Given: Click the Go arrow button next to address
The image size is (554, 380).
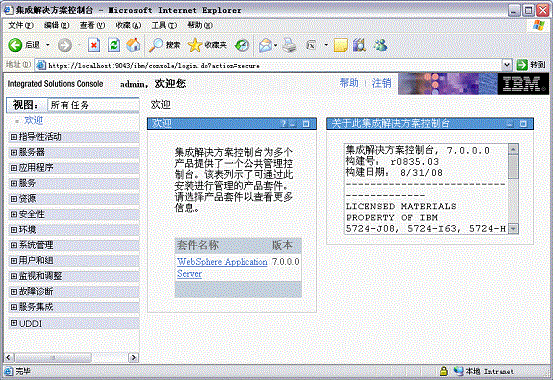Looking at the screenshot, I should [x=521, y=65].
